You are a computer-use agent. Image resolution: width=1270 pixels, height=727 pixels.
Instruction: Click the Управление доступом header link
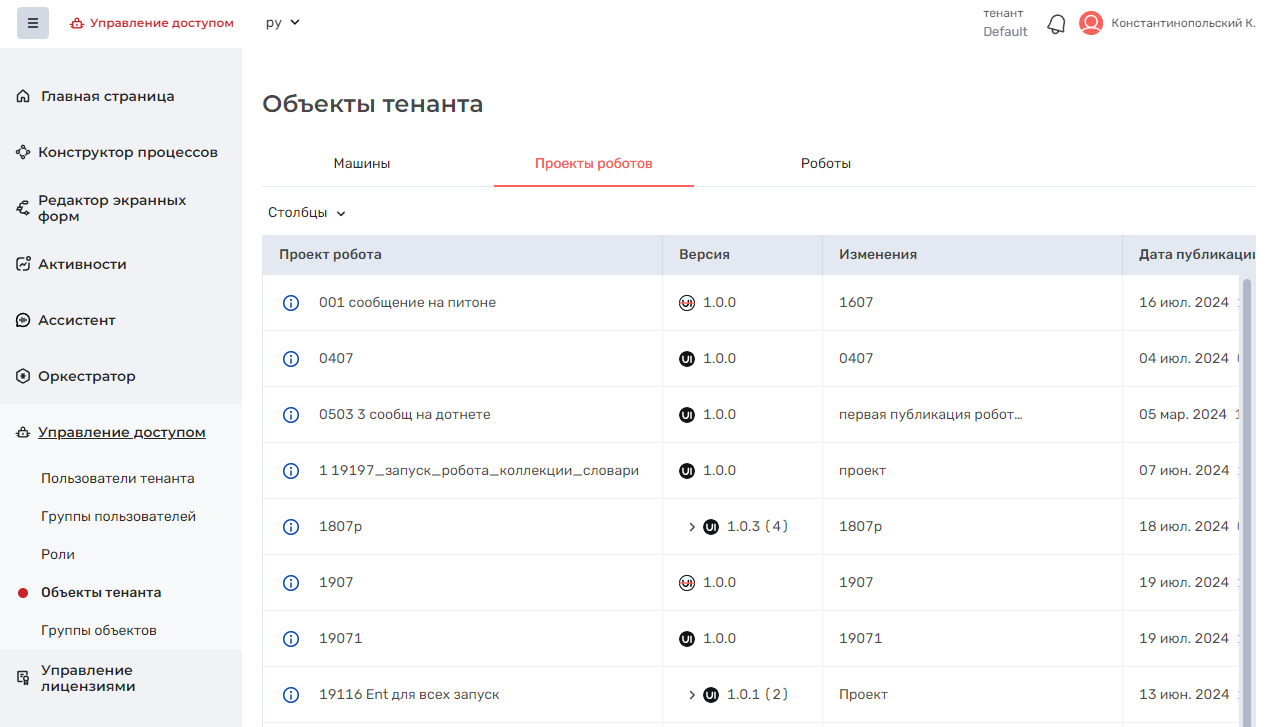[x=152, y=23]
